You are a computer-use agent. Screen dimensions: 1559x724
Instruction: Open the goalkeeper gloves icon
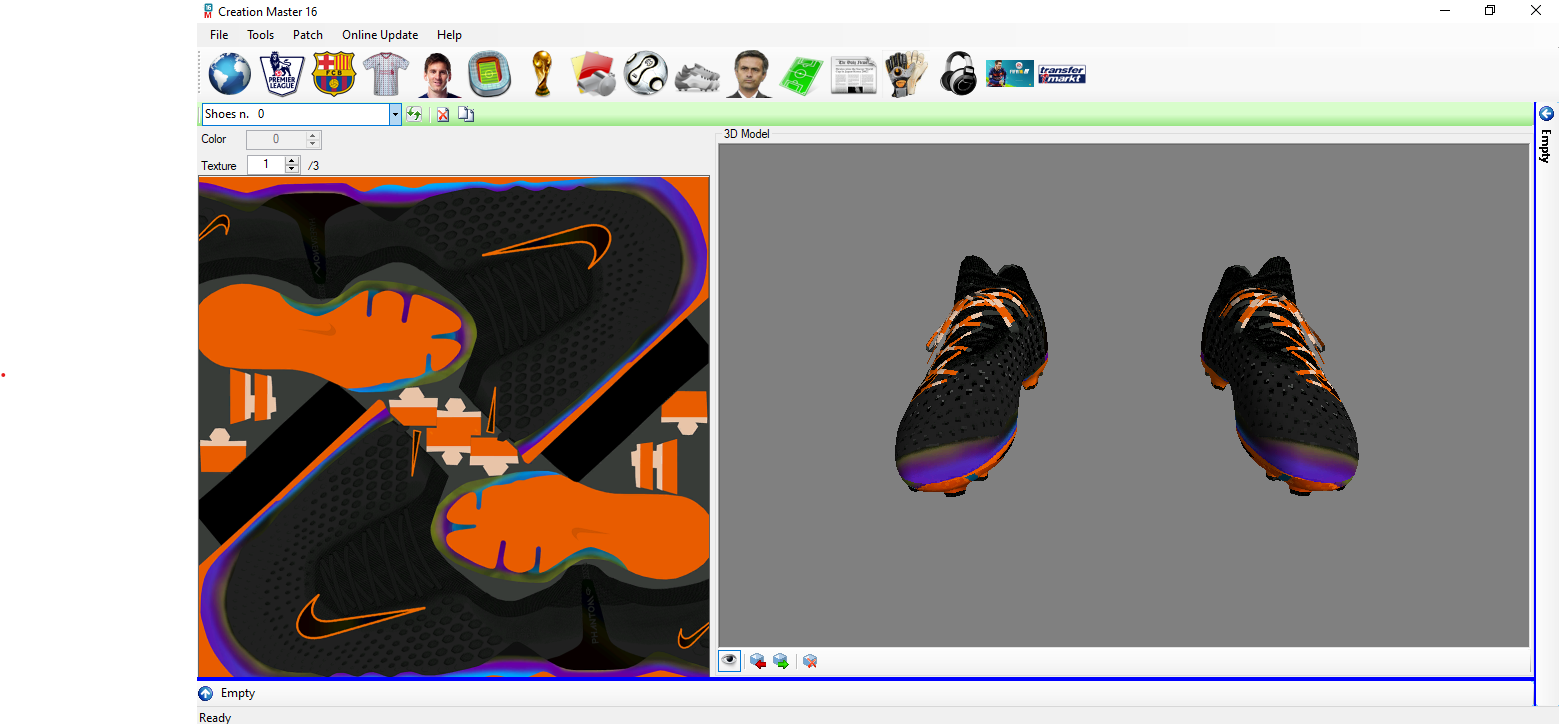[906, 74]
